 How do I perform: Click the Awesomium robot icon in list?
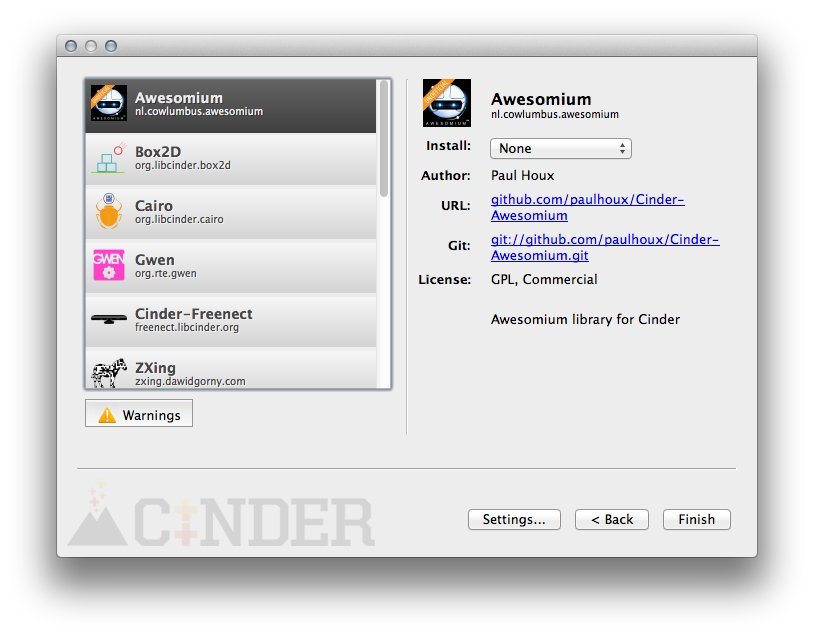coord(108,103)
